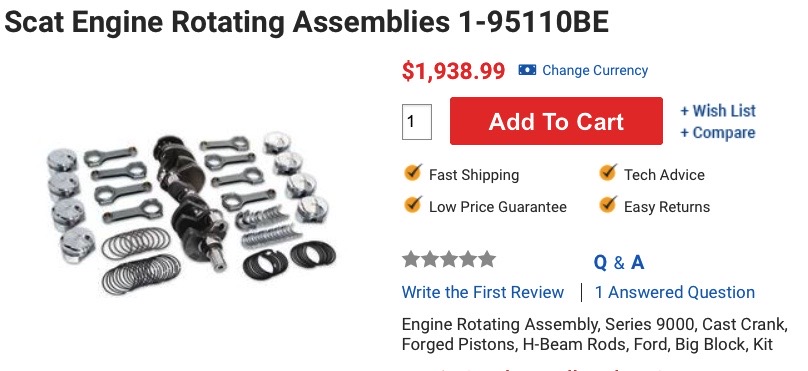Select the fifth gray rating star
808x371 pixels.
[x=486, y=259]
